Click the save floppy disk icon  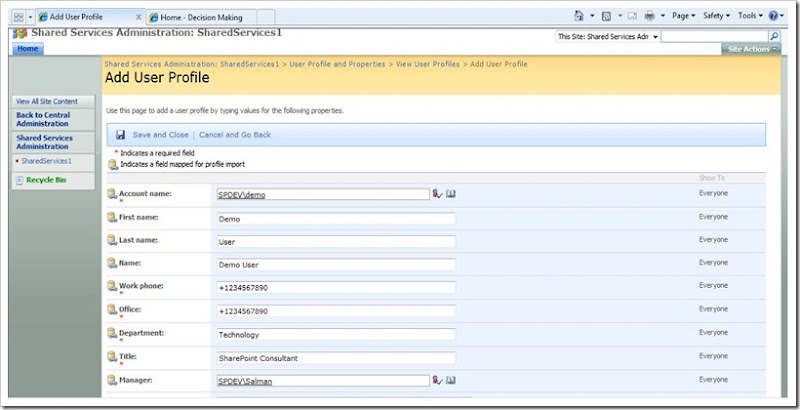pos(120,135)
